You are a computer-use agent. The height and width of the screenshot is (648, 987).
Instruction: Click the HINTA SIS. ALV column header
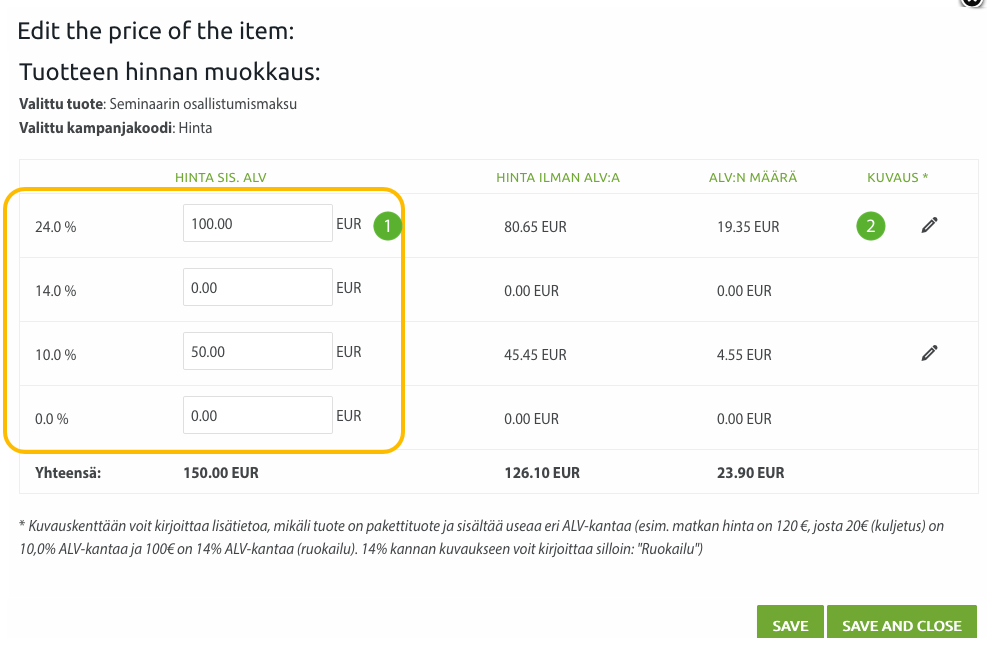(220, 178)
